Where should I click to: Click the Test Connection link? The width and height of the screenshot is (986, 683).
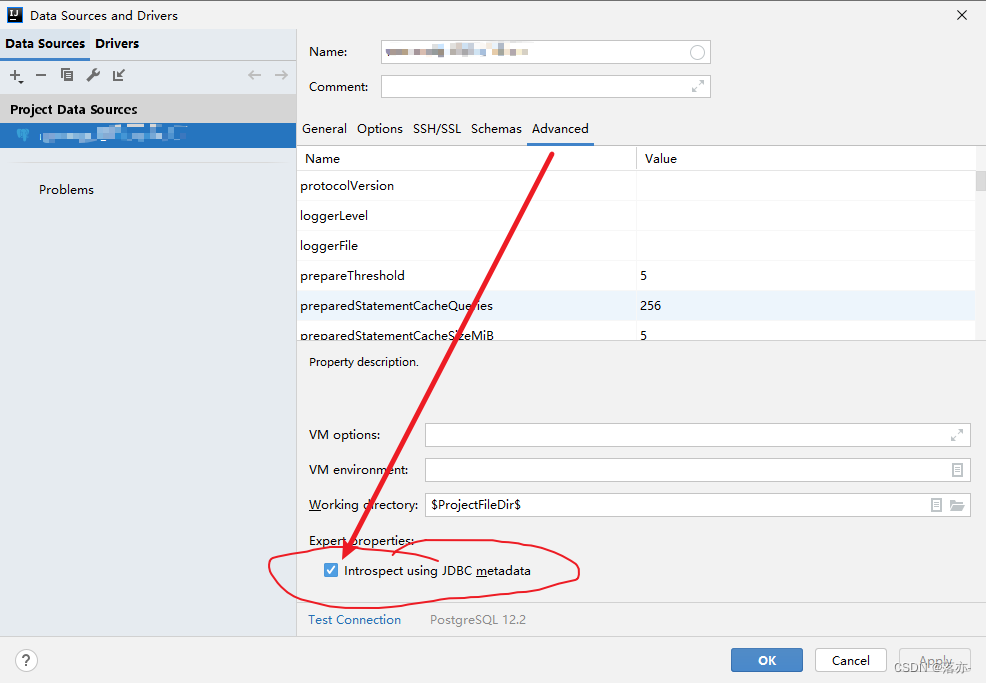click(354, 619)
